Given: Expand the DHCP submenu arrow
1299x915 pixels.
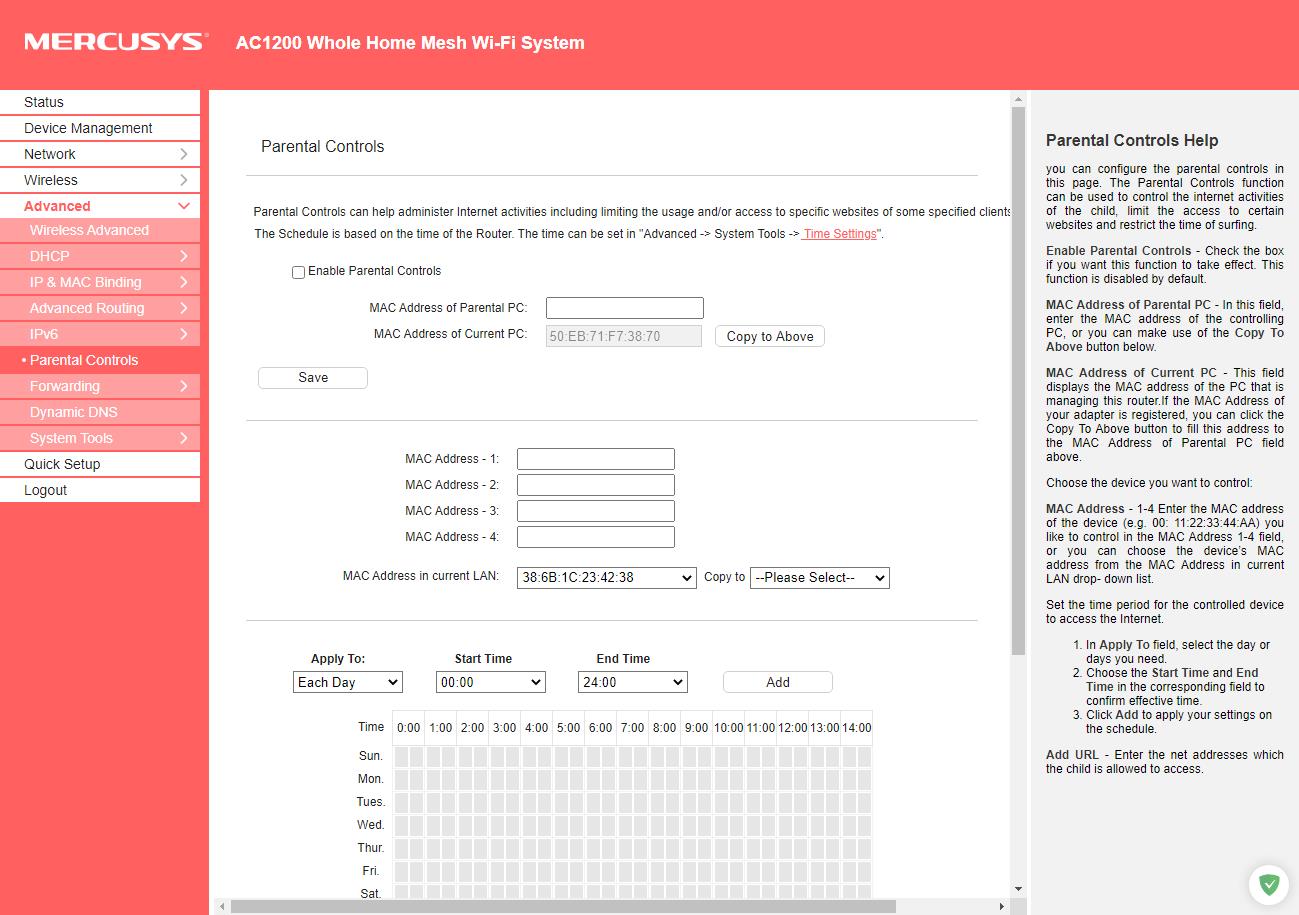Looking at the screenshot, I should pyautogui.click(x=184, y=256).
